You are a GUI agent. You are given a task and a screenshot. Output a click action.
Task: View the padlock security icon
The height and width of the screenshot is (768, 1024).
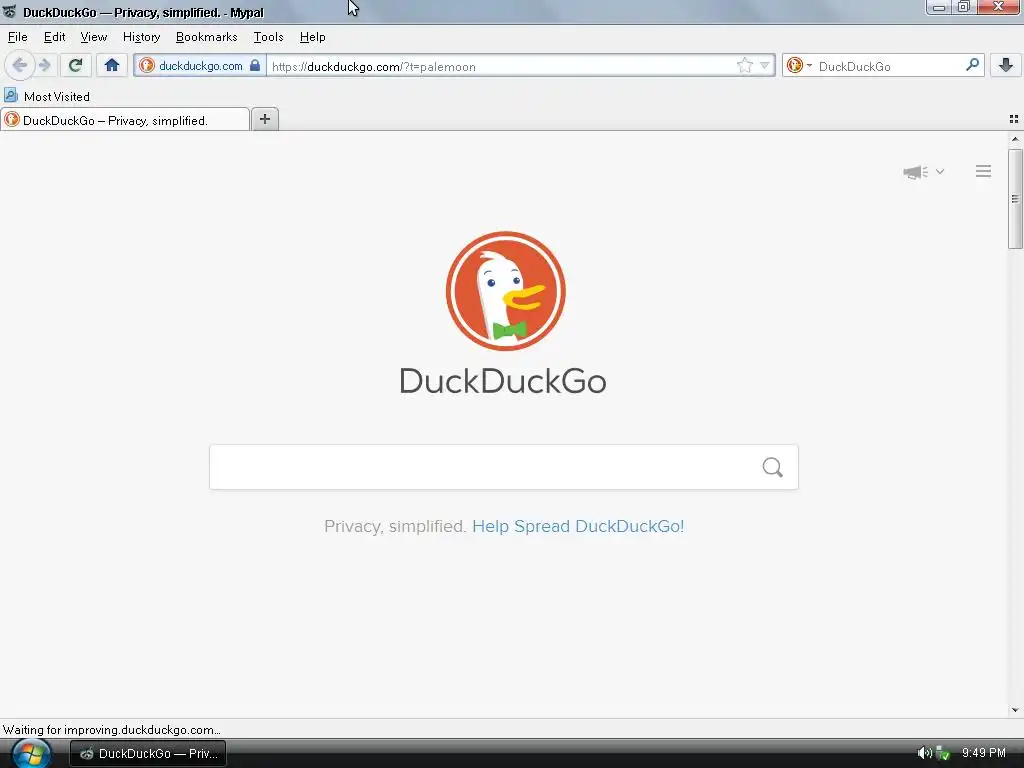coord(255,66)
